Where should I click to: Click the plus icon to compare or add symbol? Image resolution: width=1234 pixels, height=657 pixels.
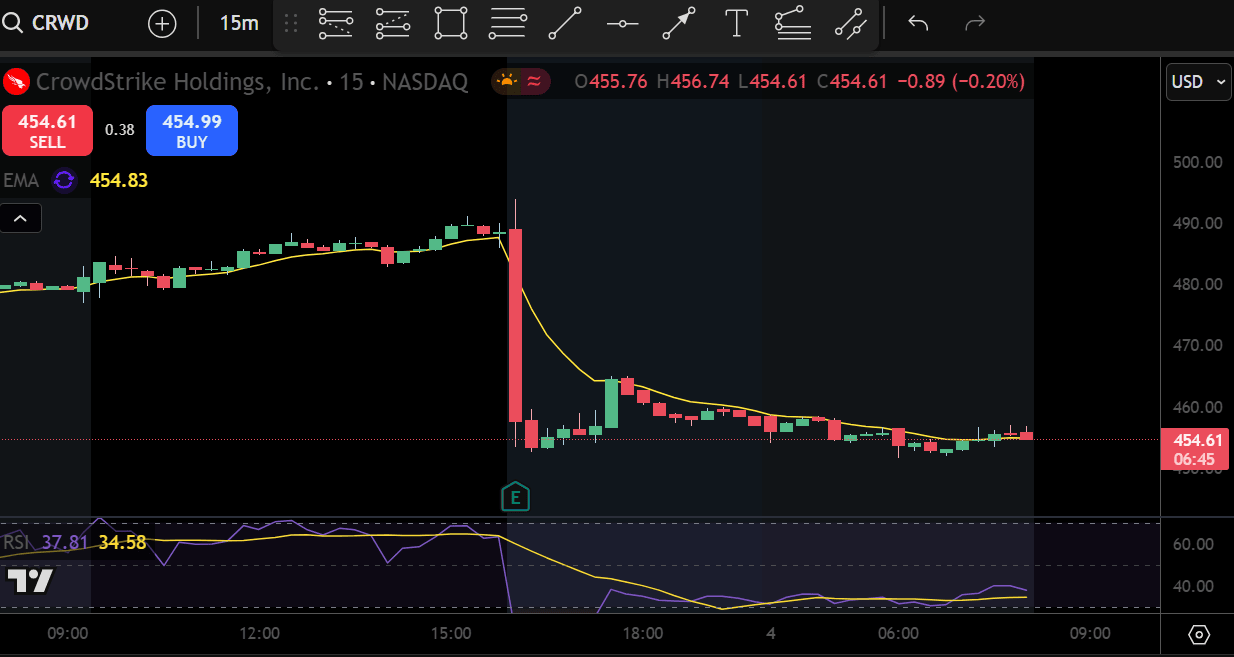pos(162,23)
